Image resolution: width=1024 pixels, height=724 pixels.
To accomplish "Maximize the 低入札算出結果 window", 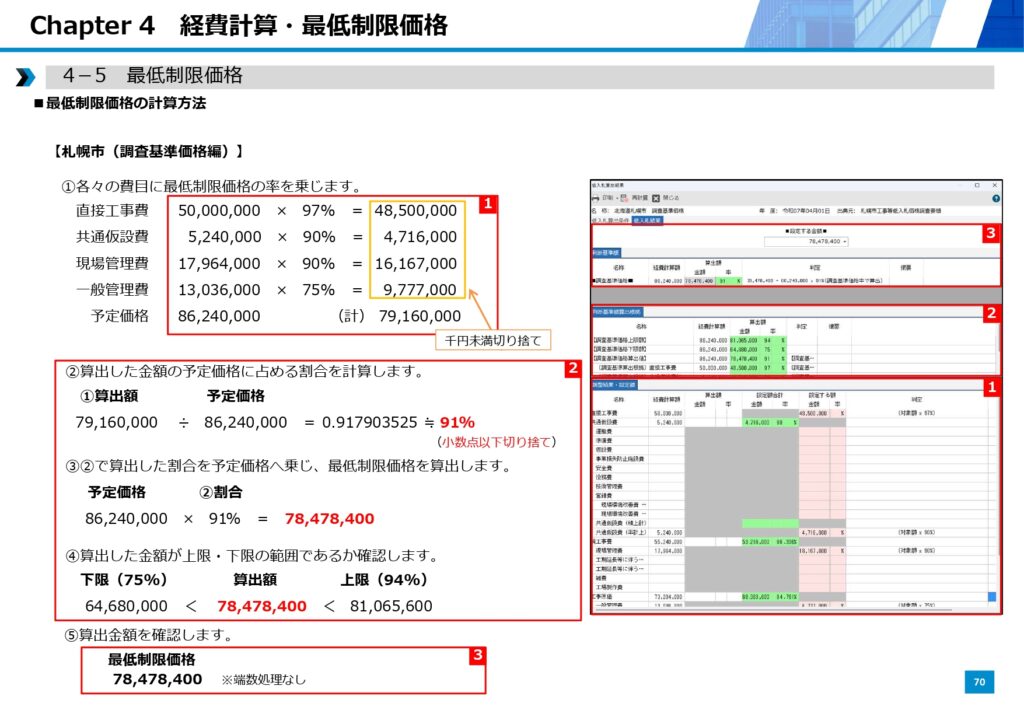I will [977, 185].
